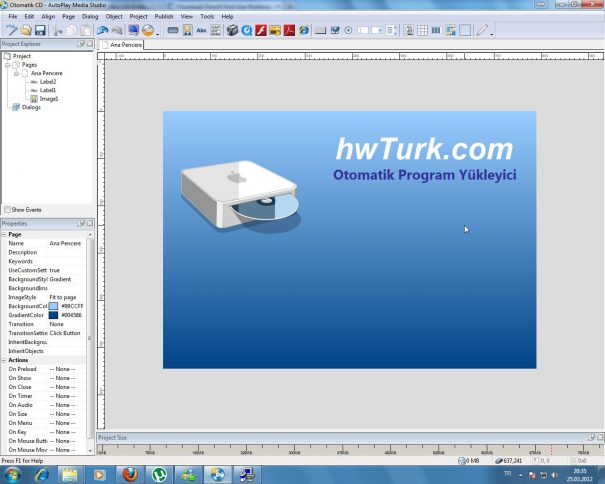Screen dimensions: 605x484
Task: Create a new project with the toolbar icon
Action: (11, 30)
